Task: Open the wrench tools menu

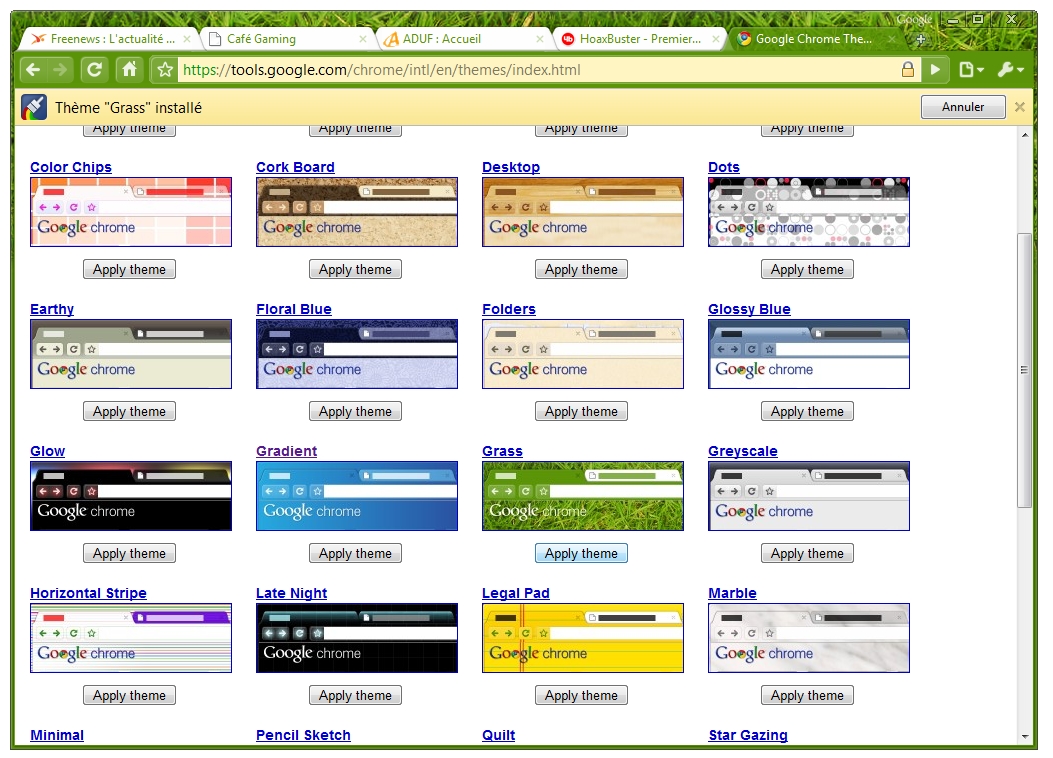Action: coord(1009,70)
